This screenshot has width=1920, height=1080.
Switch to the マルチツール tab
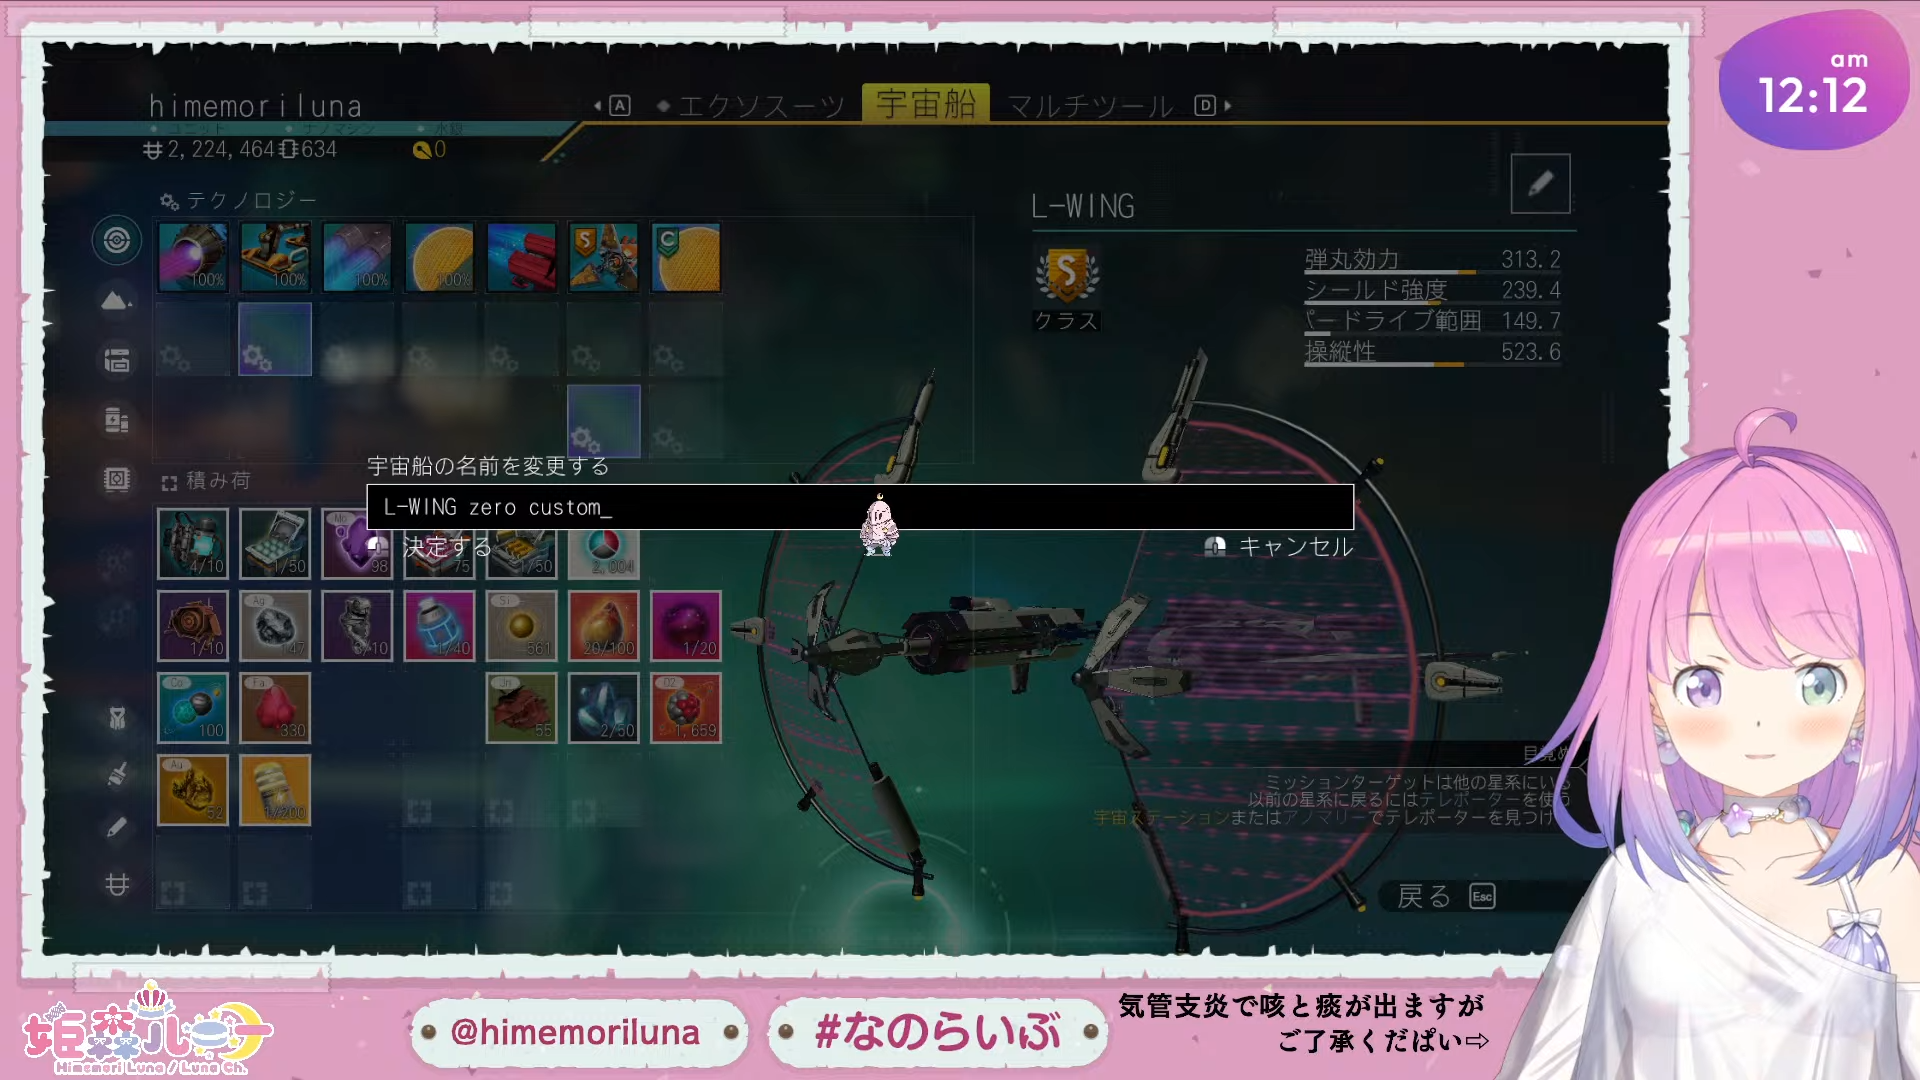pos(1090,105)
